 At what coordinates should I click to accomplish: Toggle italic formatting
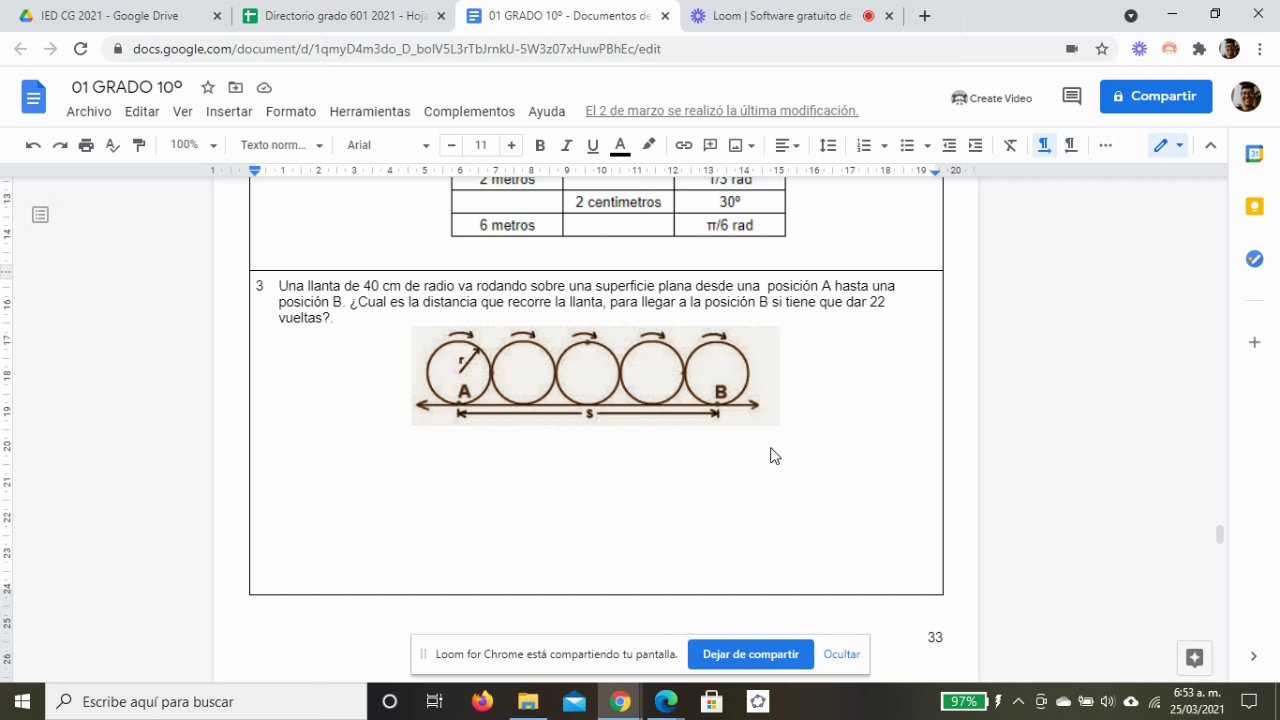pos(566,145)
